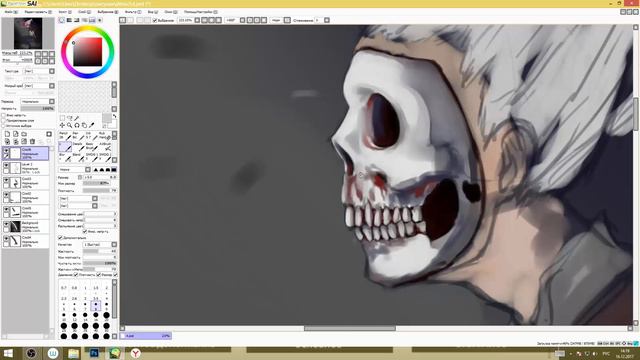Select the zoom magnifier tool

(x=70, y=125)
